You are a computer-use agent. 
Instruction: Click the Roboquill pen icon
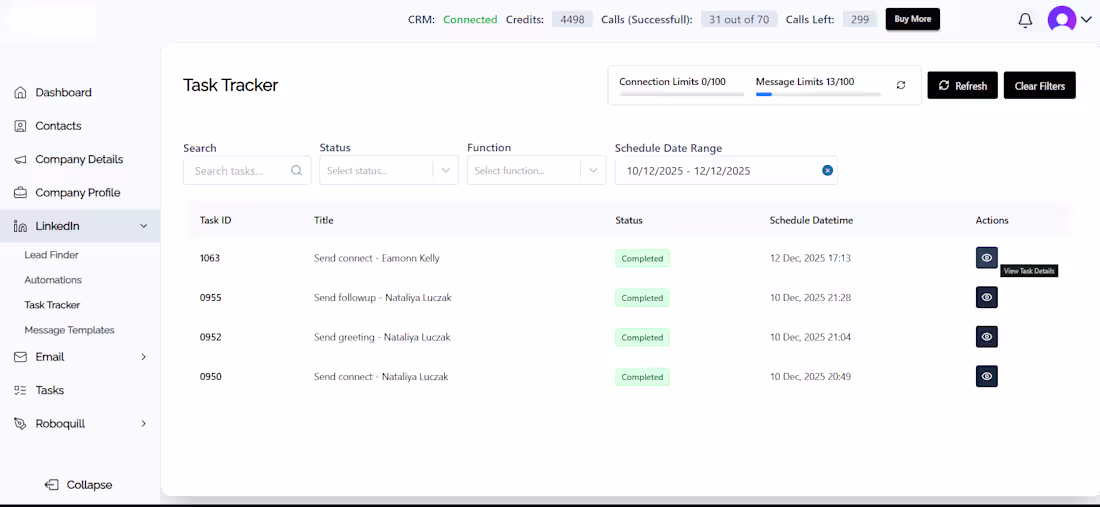(20, 424)
